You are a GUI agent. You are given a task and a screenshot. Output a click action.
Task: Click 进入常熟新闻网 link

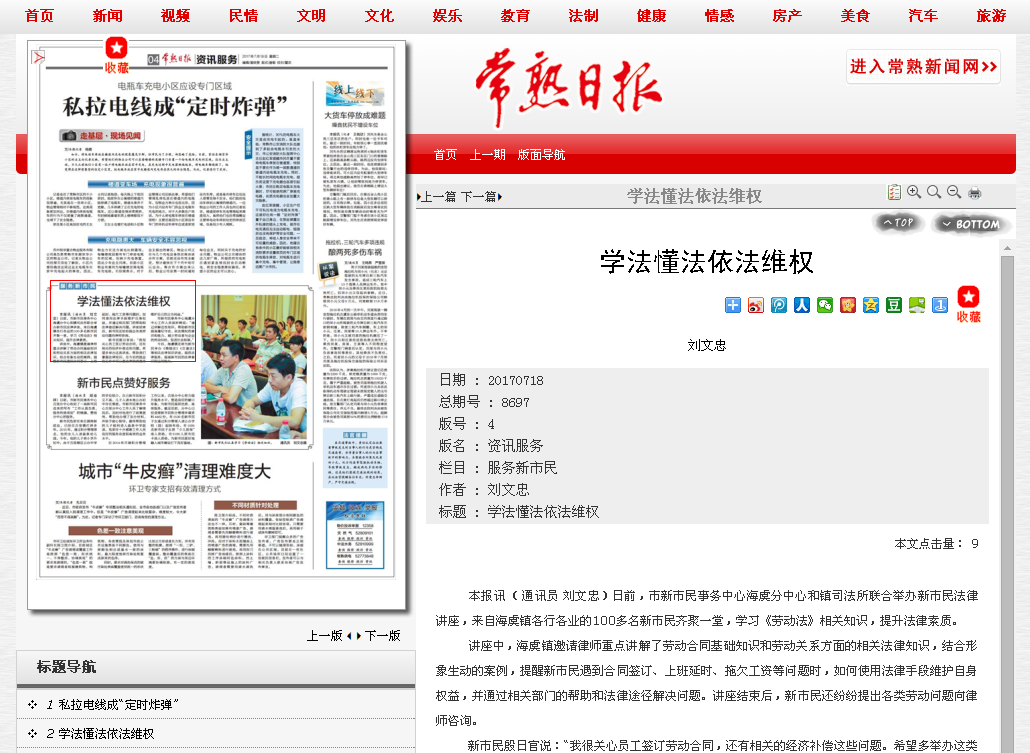tap(924, 66)
